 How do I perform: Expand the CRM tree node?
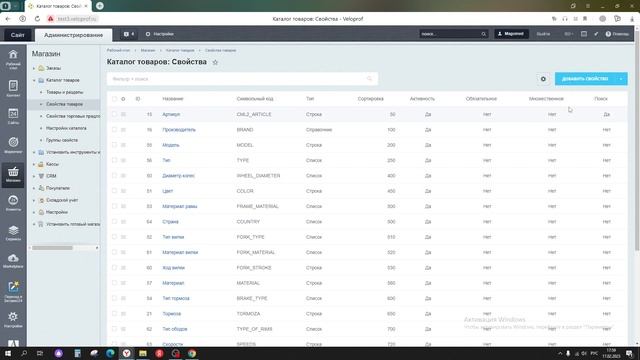click(x=34, y=176)
